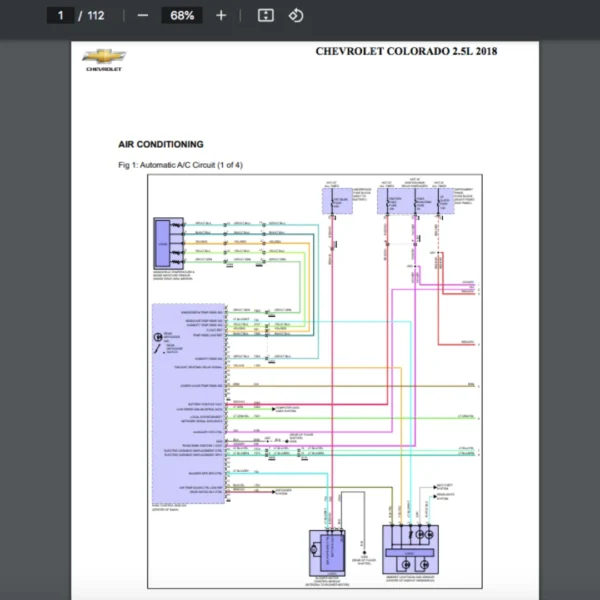Viewport: 600px width, 600px height.
Task: Click the Chevrolet bowtie logo
Action: coord(104,59)
